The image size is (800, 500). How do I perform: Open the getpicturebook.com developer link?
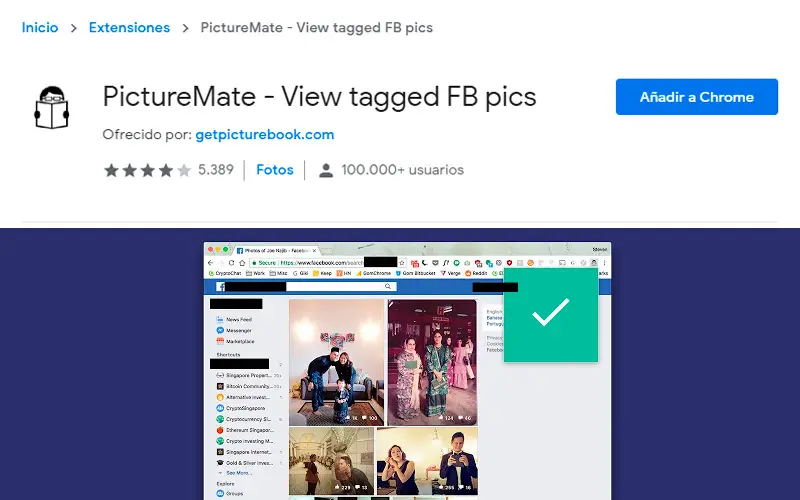click(x=265, y=135)
